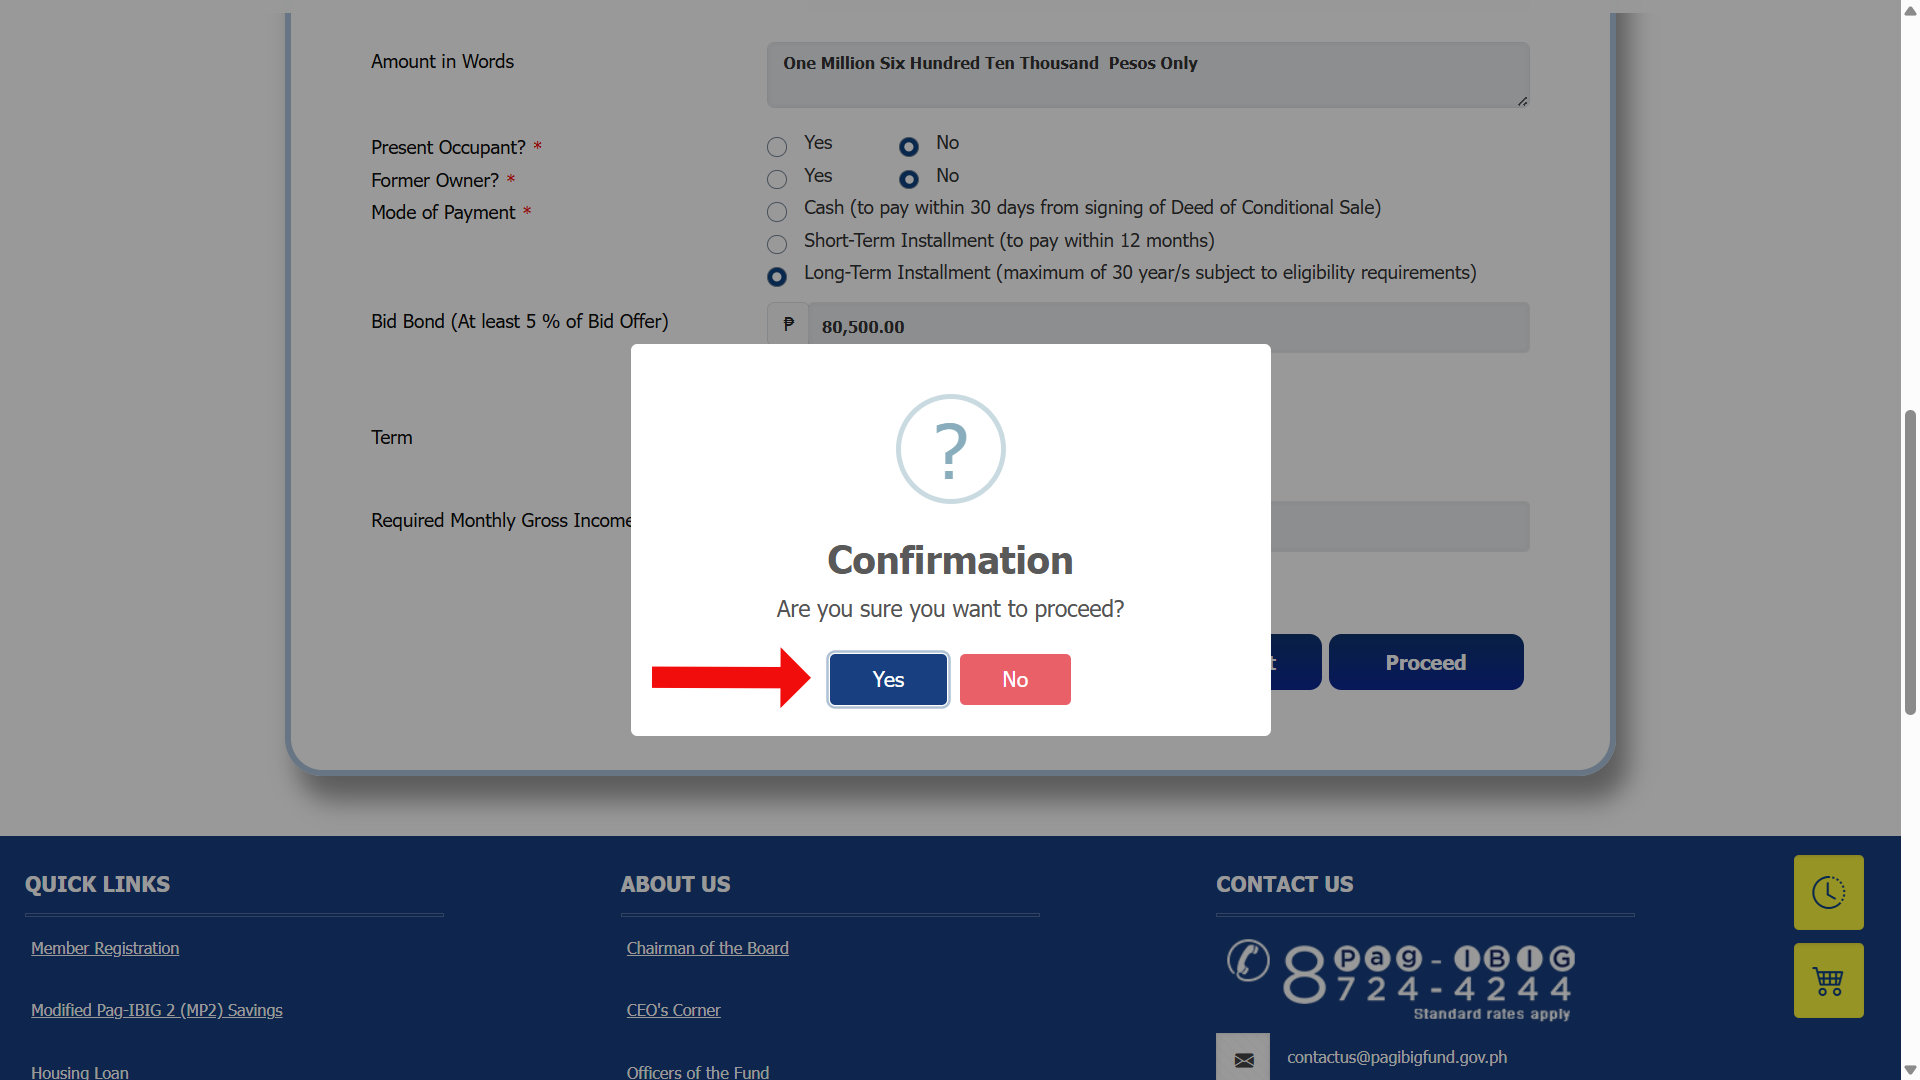This screenshot has height=1080, width=1920.
Task: Open the Housing Loan link
Action: (80, 1072)
